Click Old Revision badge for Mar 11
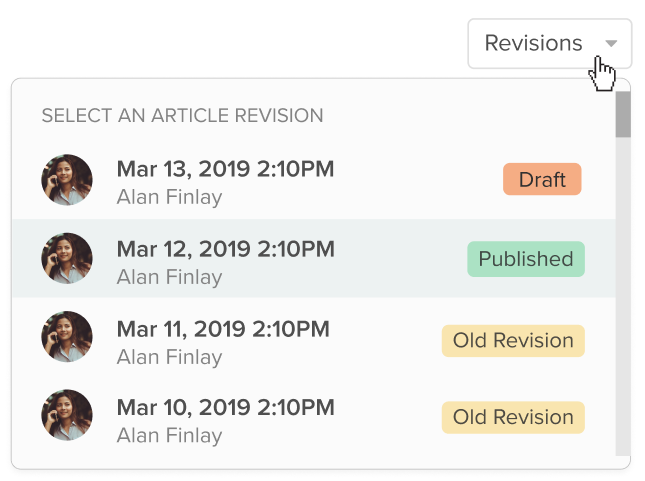 (513, 340)
